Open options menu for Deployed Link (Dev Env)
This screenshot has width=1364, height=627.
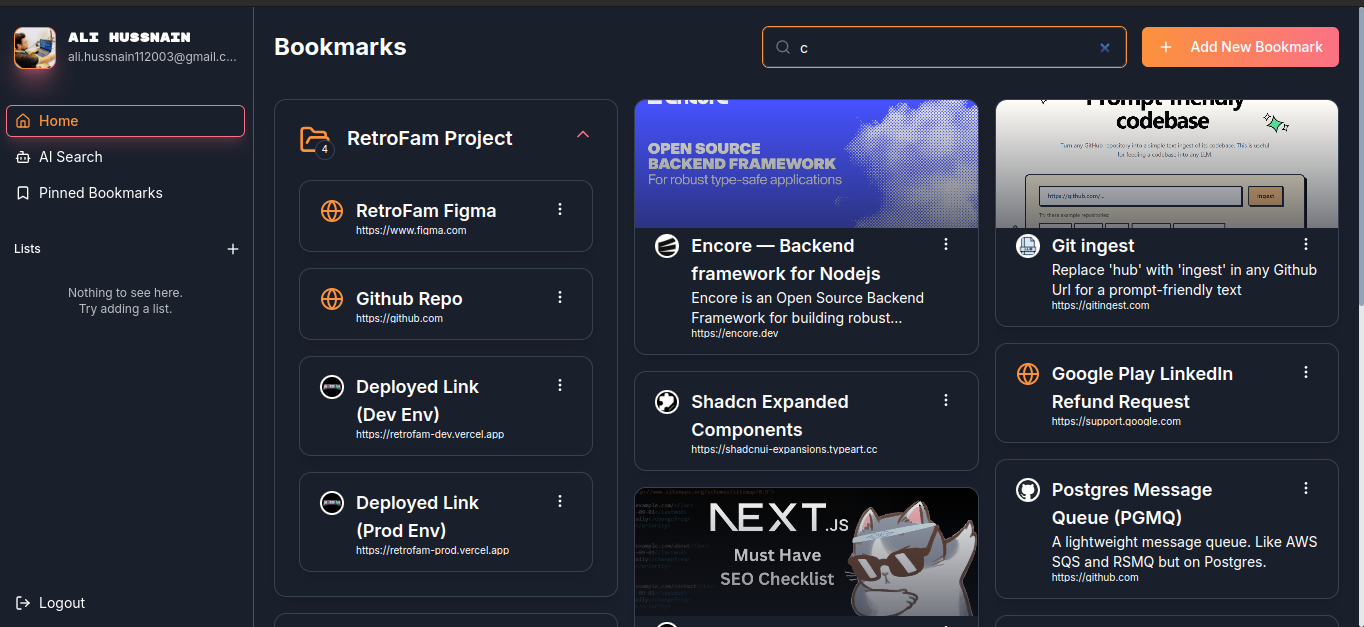click(560, 385)
